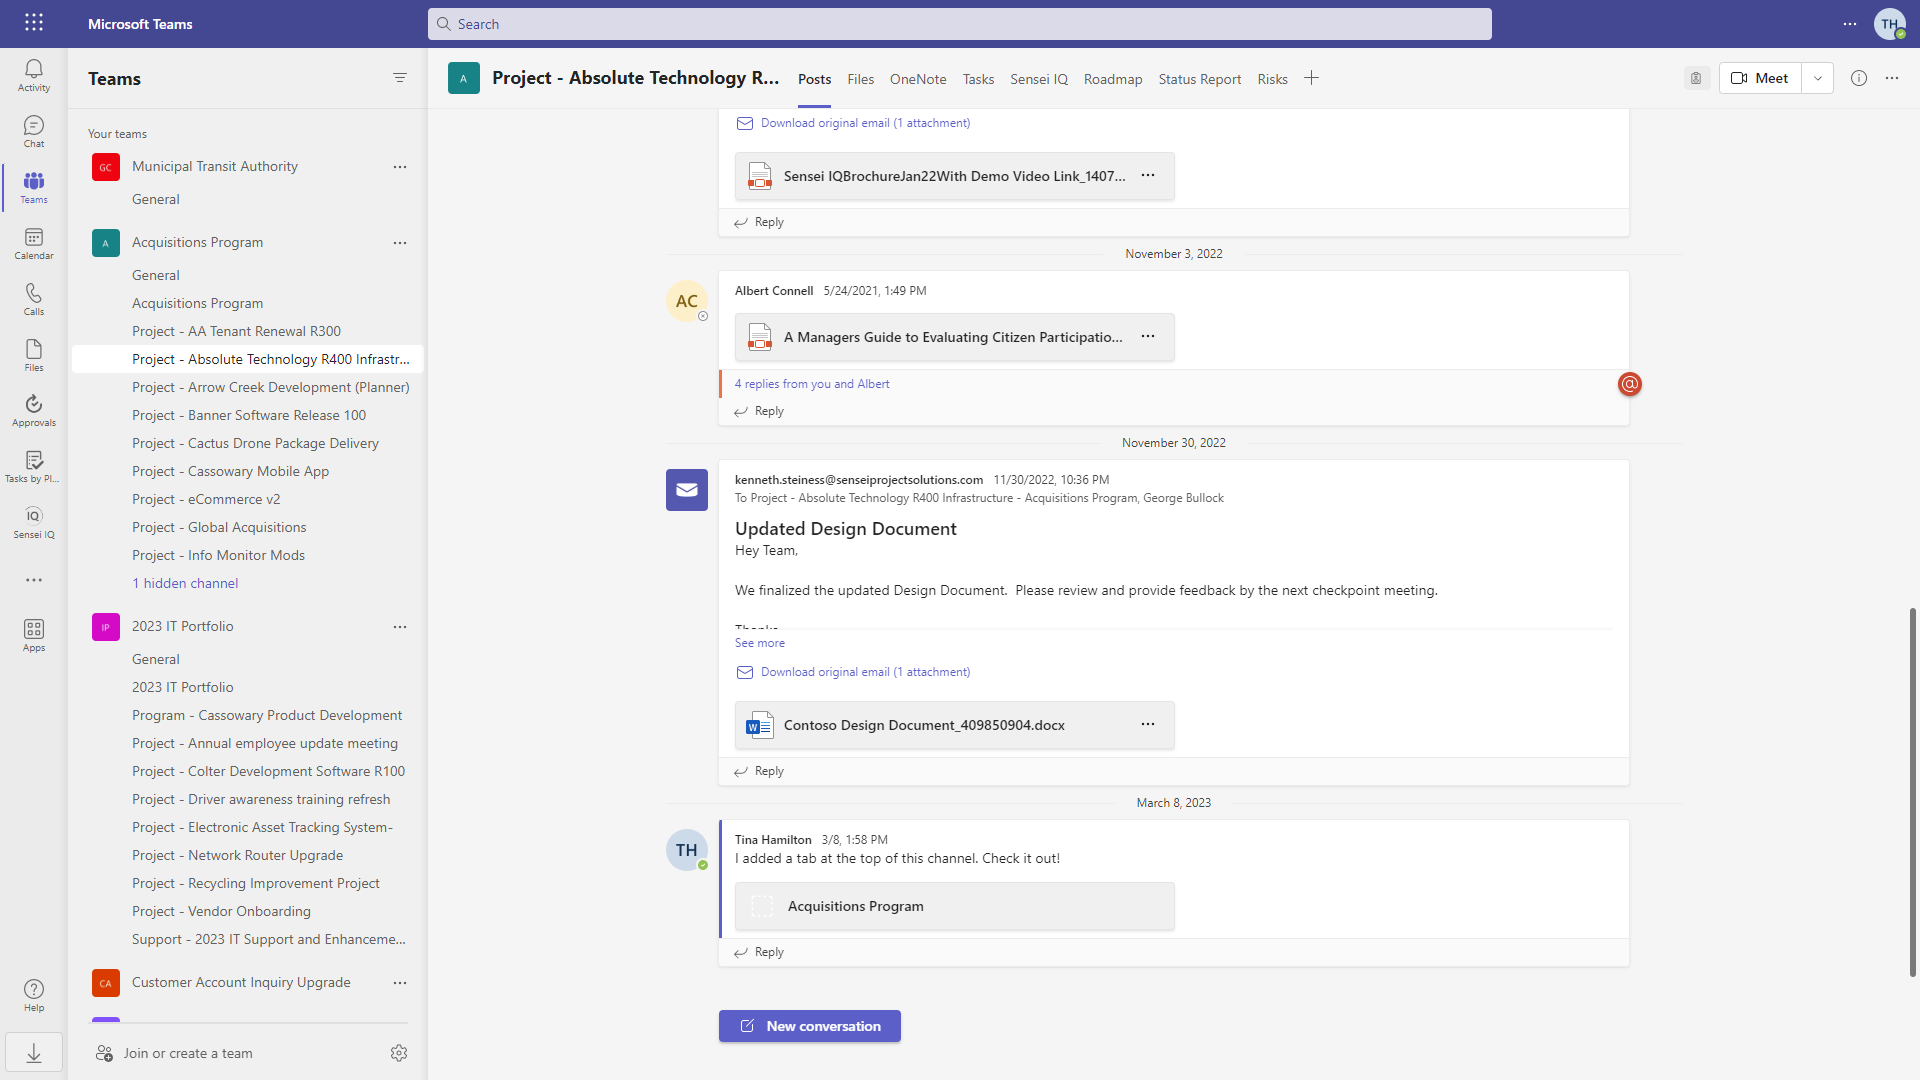Expand 4 replies from you and Albert
1920x1080 pixels.
pyautogui.click(x=812, y=384)
